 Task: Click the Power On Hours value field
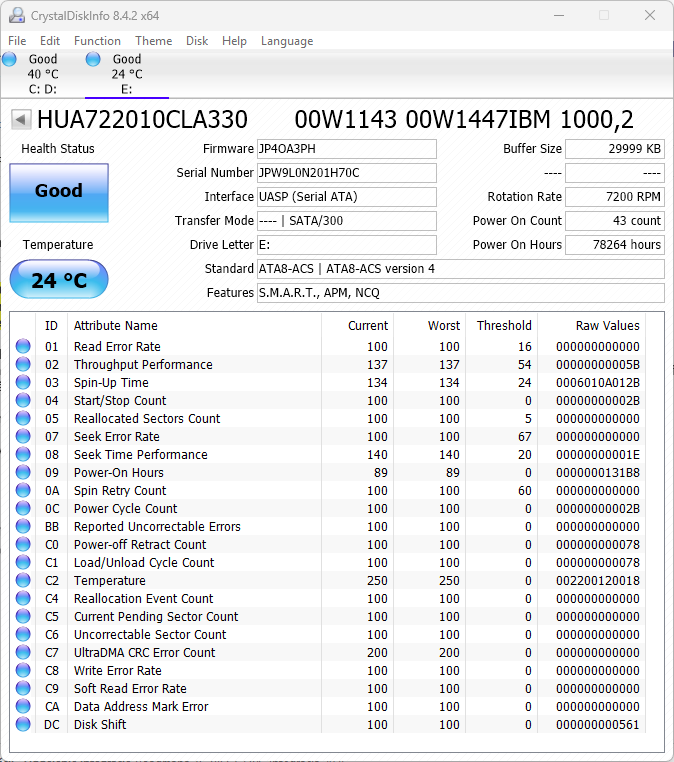point(615,245)
